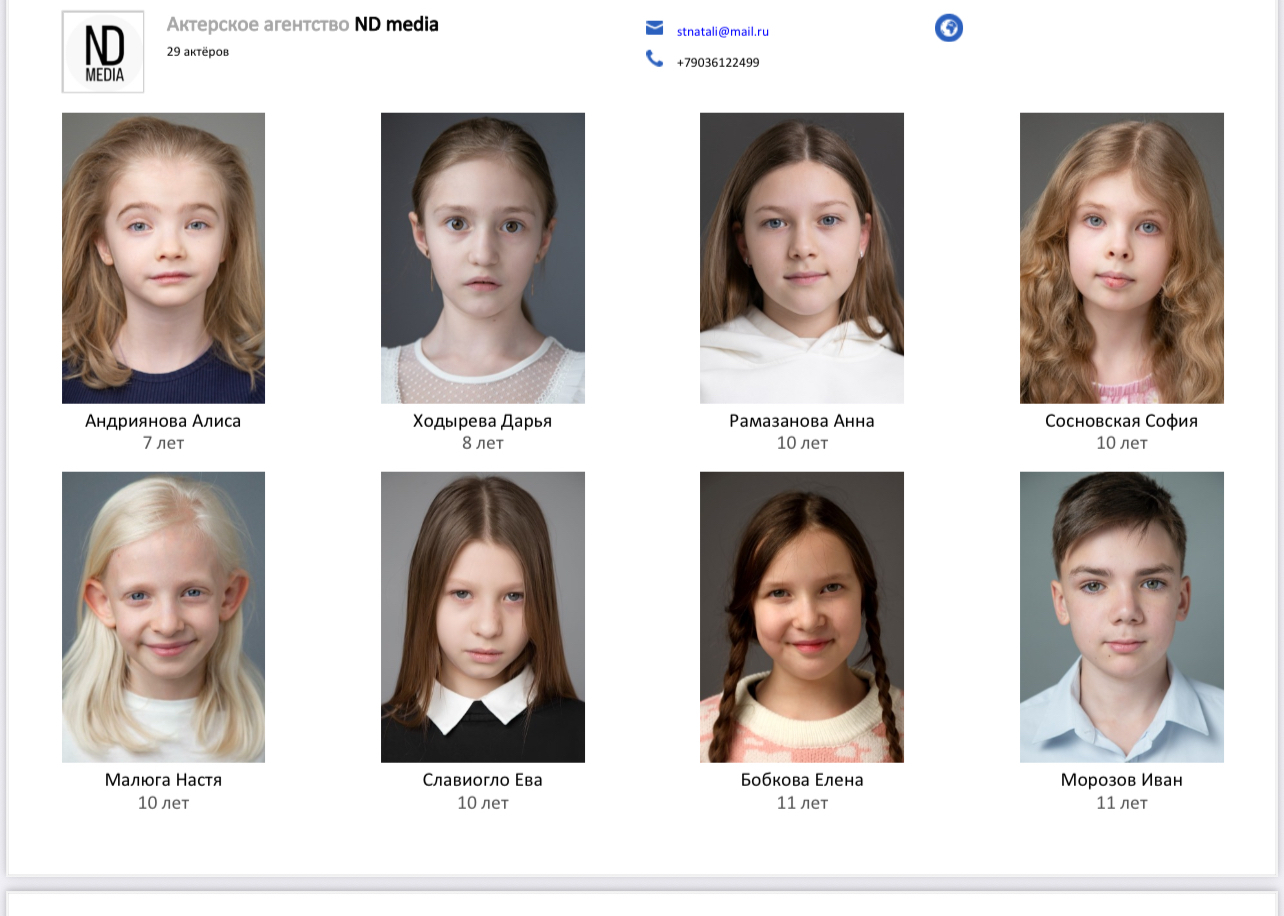Viewport: 1284px width, 916px height.
Task: Click the age under Славиогло Ева
Action: tap(483, 803)
